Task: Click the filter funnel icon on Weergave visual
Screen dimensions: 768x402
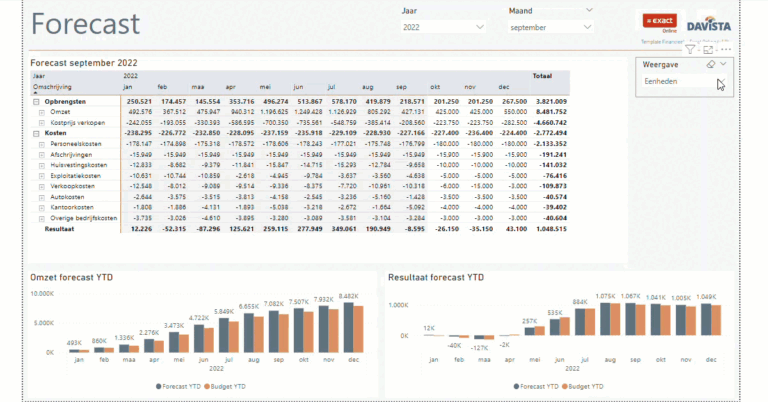Action: [690, 49]
